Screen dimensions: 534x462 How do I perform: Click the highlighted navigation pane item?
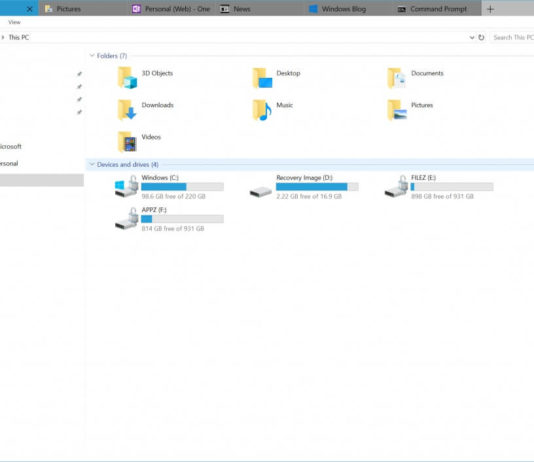[x=42, y=180]
